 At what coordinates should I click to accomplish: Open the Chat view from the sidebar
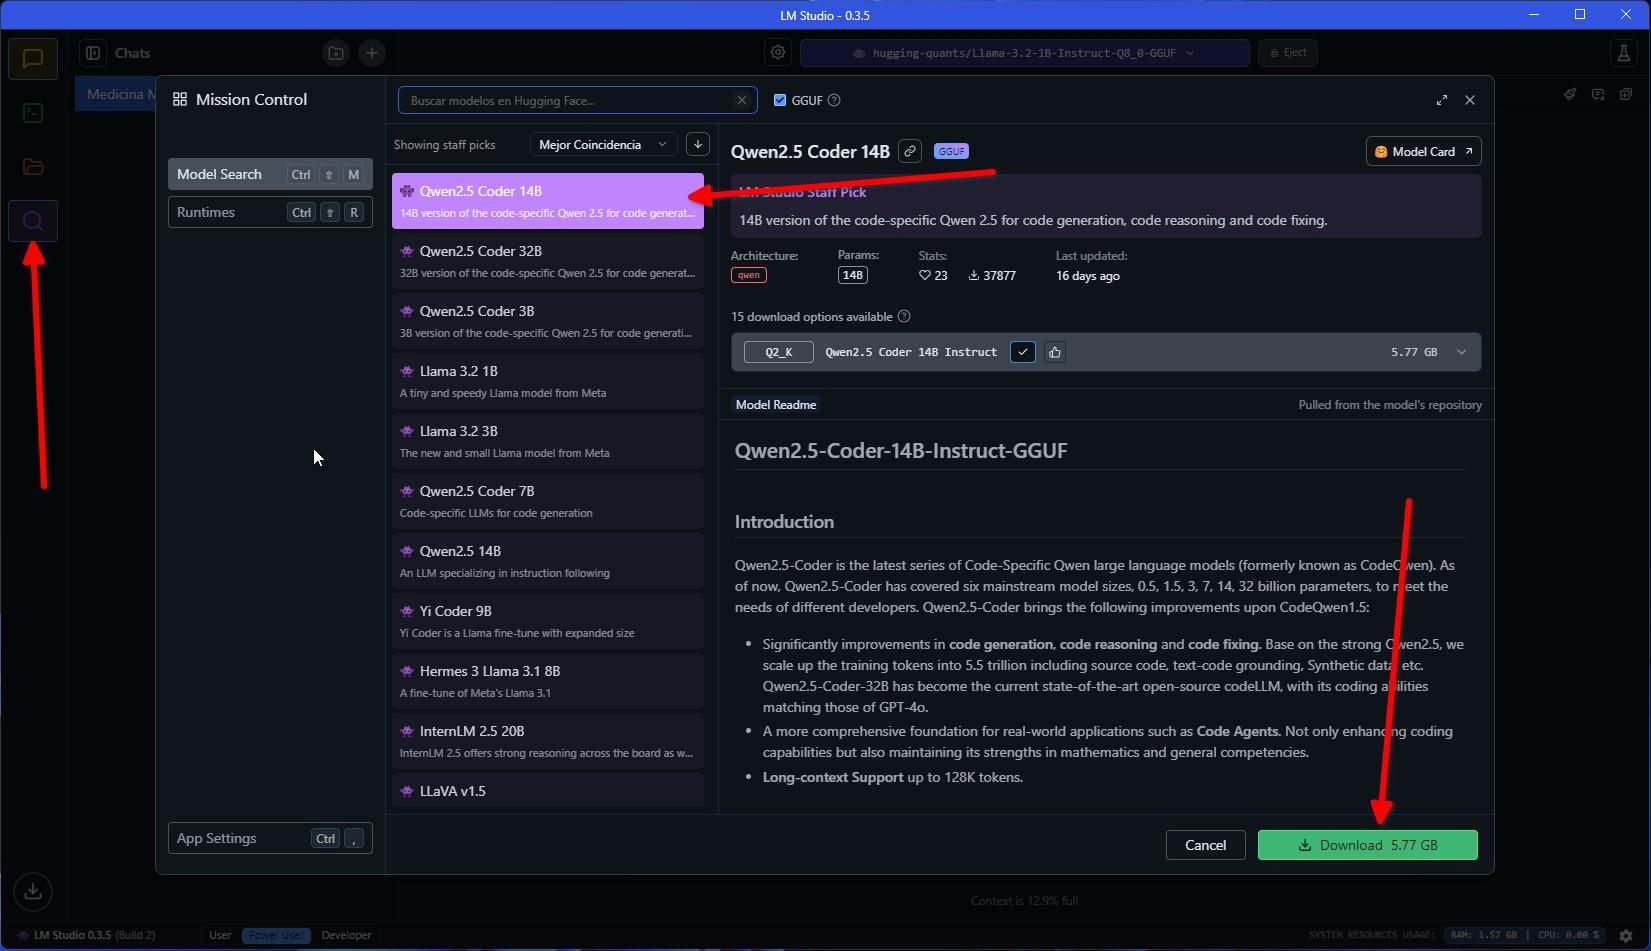[x=33, y=58]
